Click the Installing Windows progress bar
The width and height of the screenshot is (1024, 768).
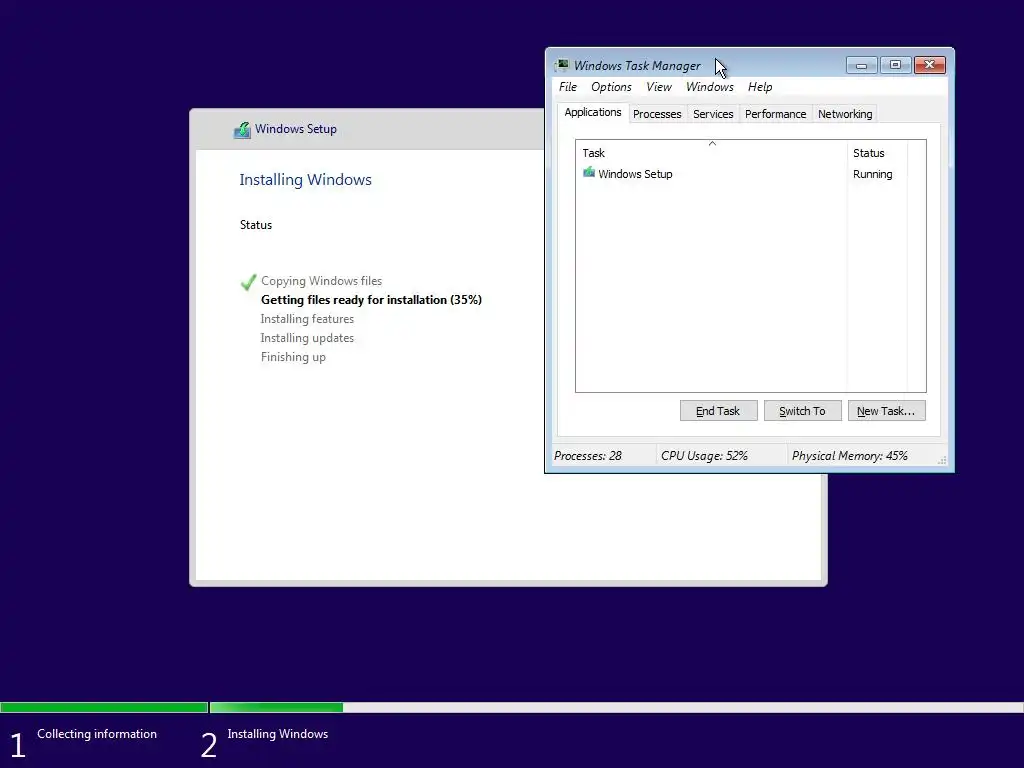pos(616,707)
